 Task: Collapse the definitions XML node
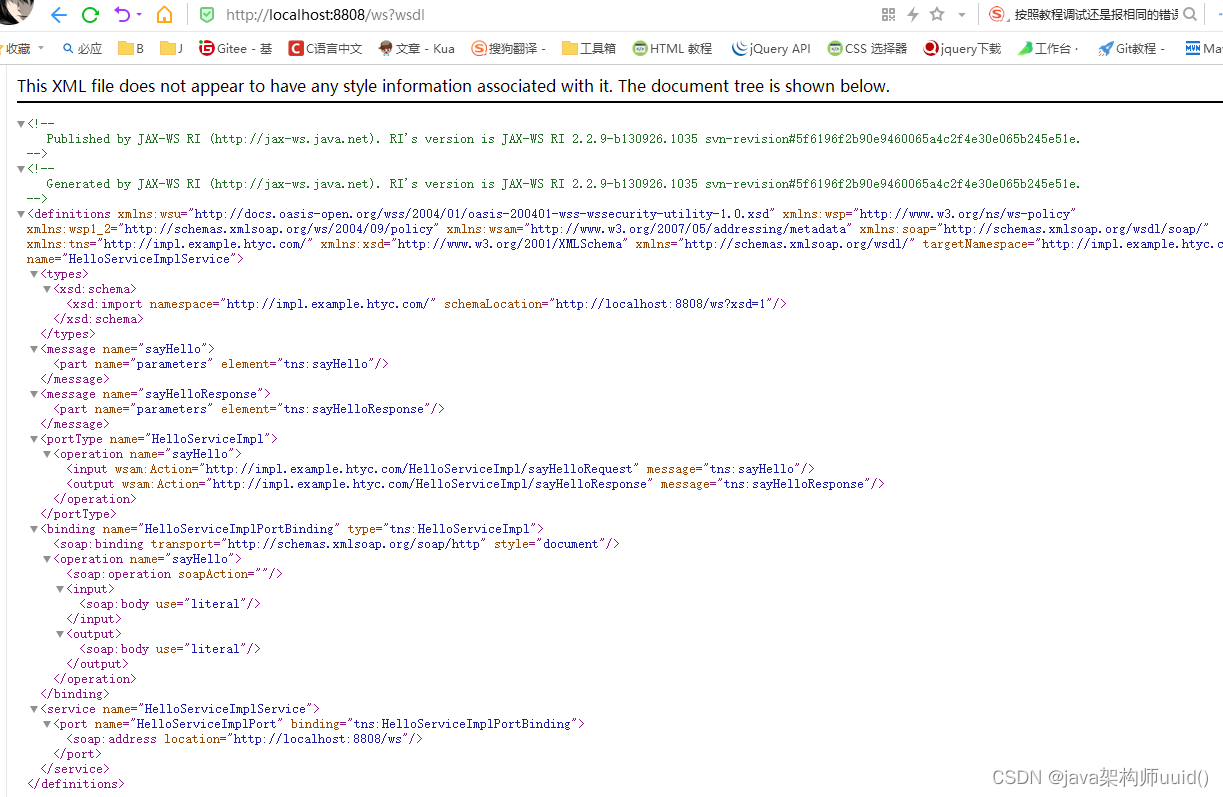[20, 213]
